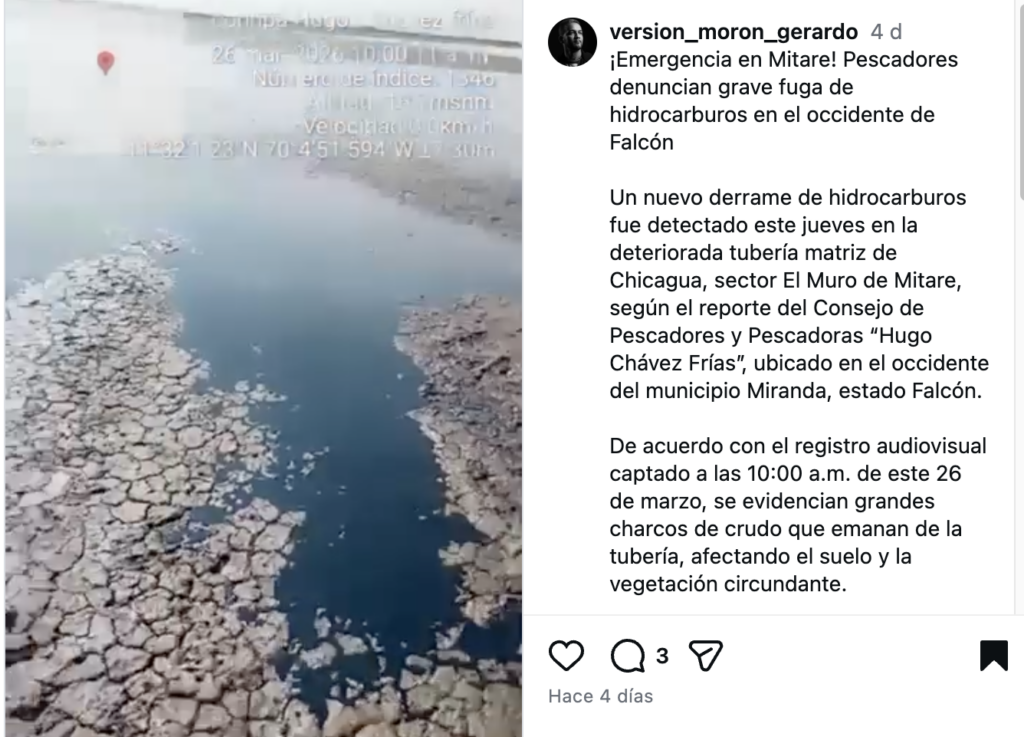Toggle the saved bookmark icon
This screenshot has width=1024, height=737.
tap(993, 655)
